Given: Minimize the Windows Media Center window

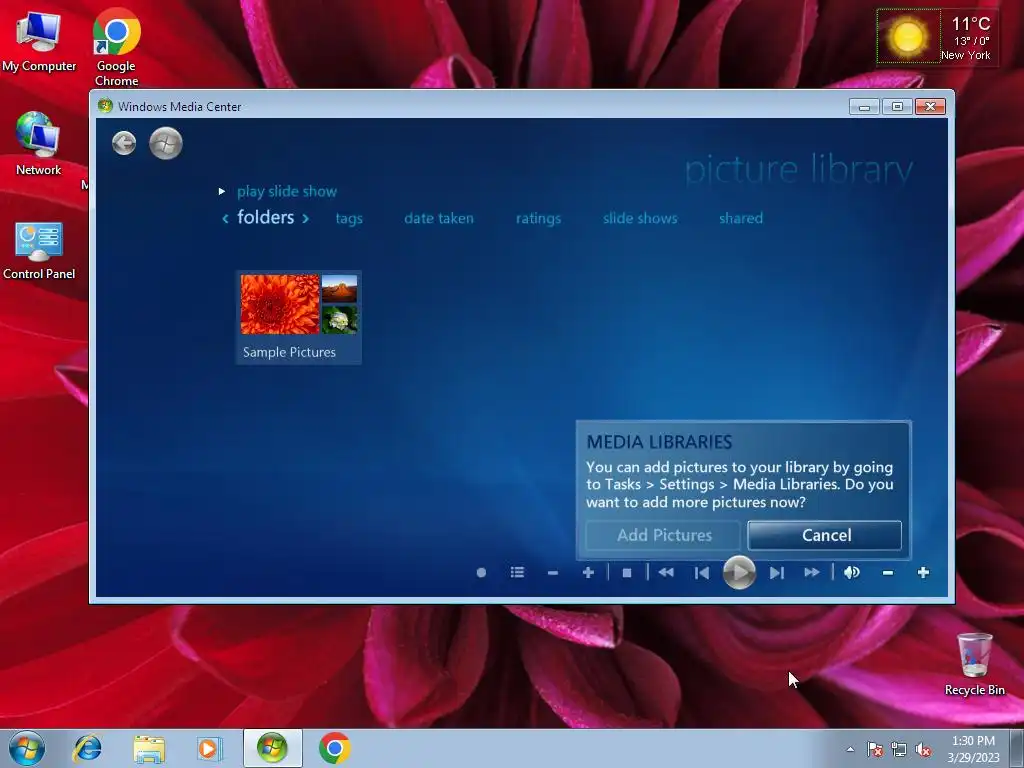Looking at the screenshot, I should [x=864, y=106].
